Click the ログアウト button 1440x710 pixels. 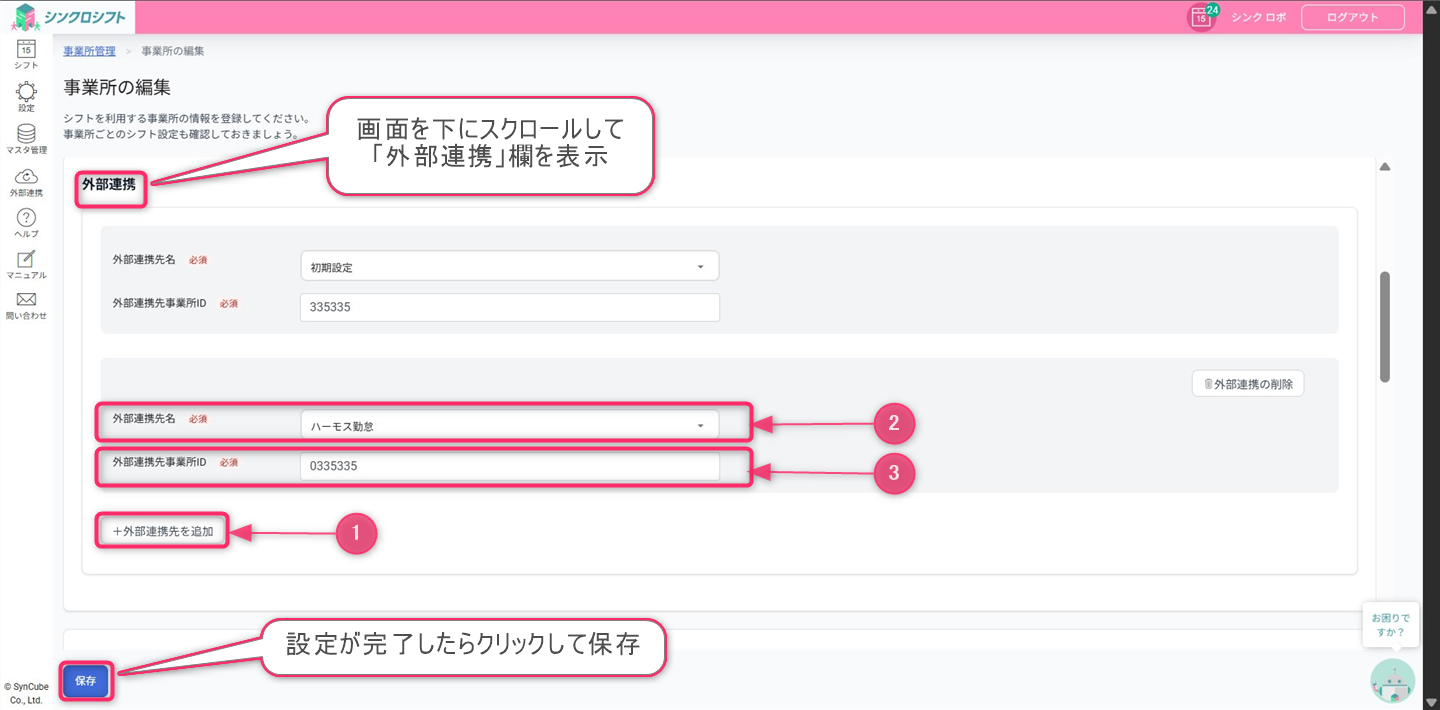[x=1352, y=17]
